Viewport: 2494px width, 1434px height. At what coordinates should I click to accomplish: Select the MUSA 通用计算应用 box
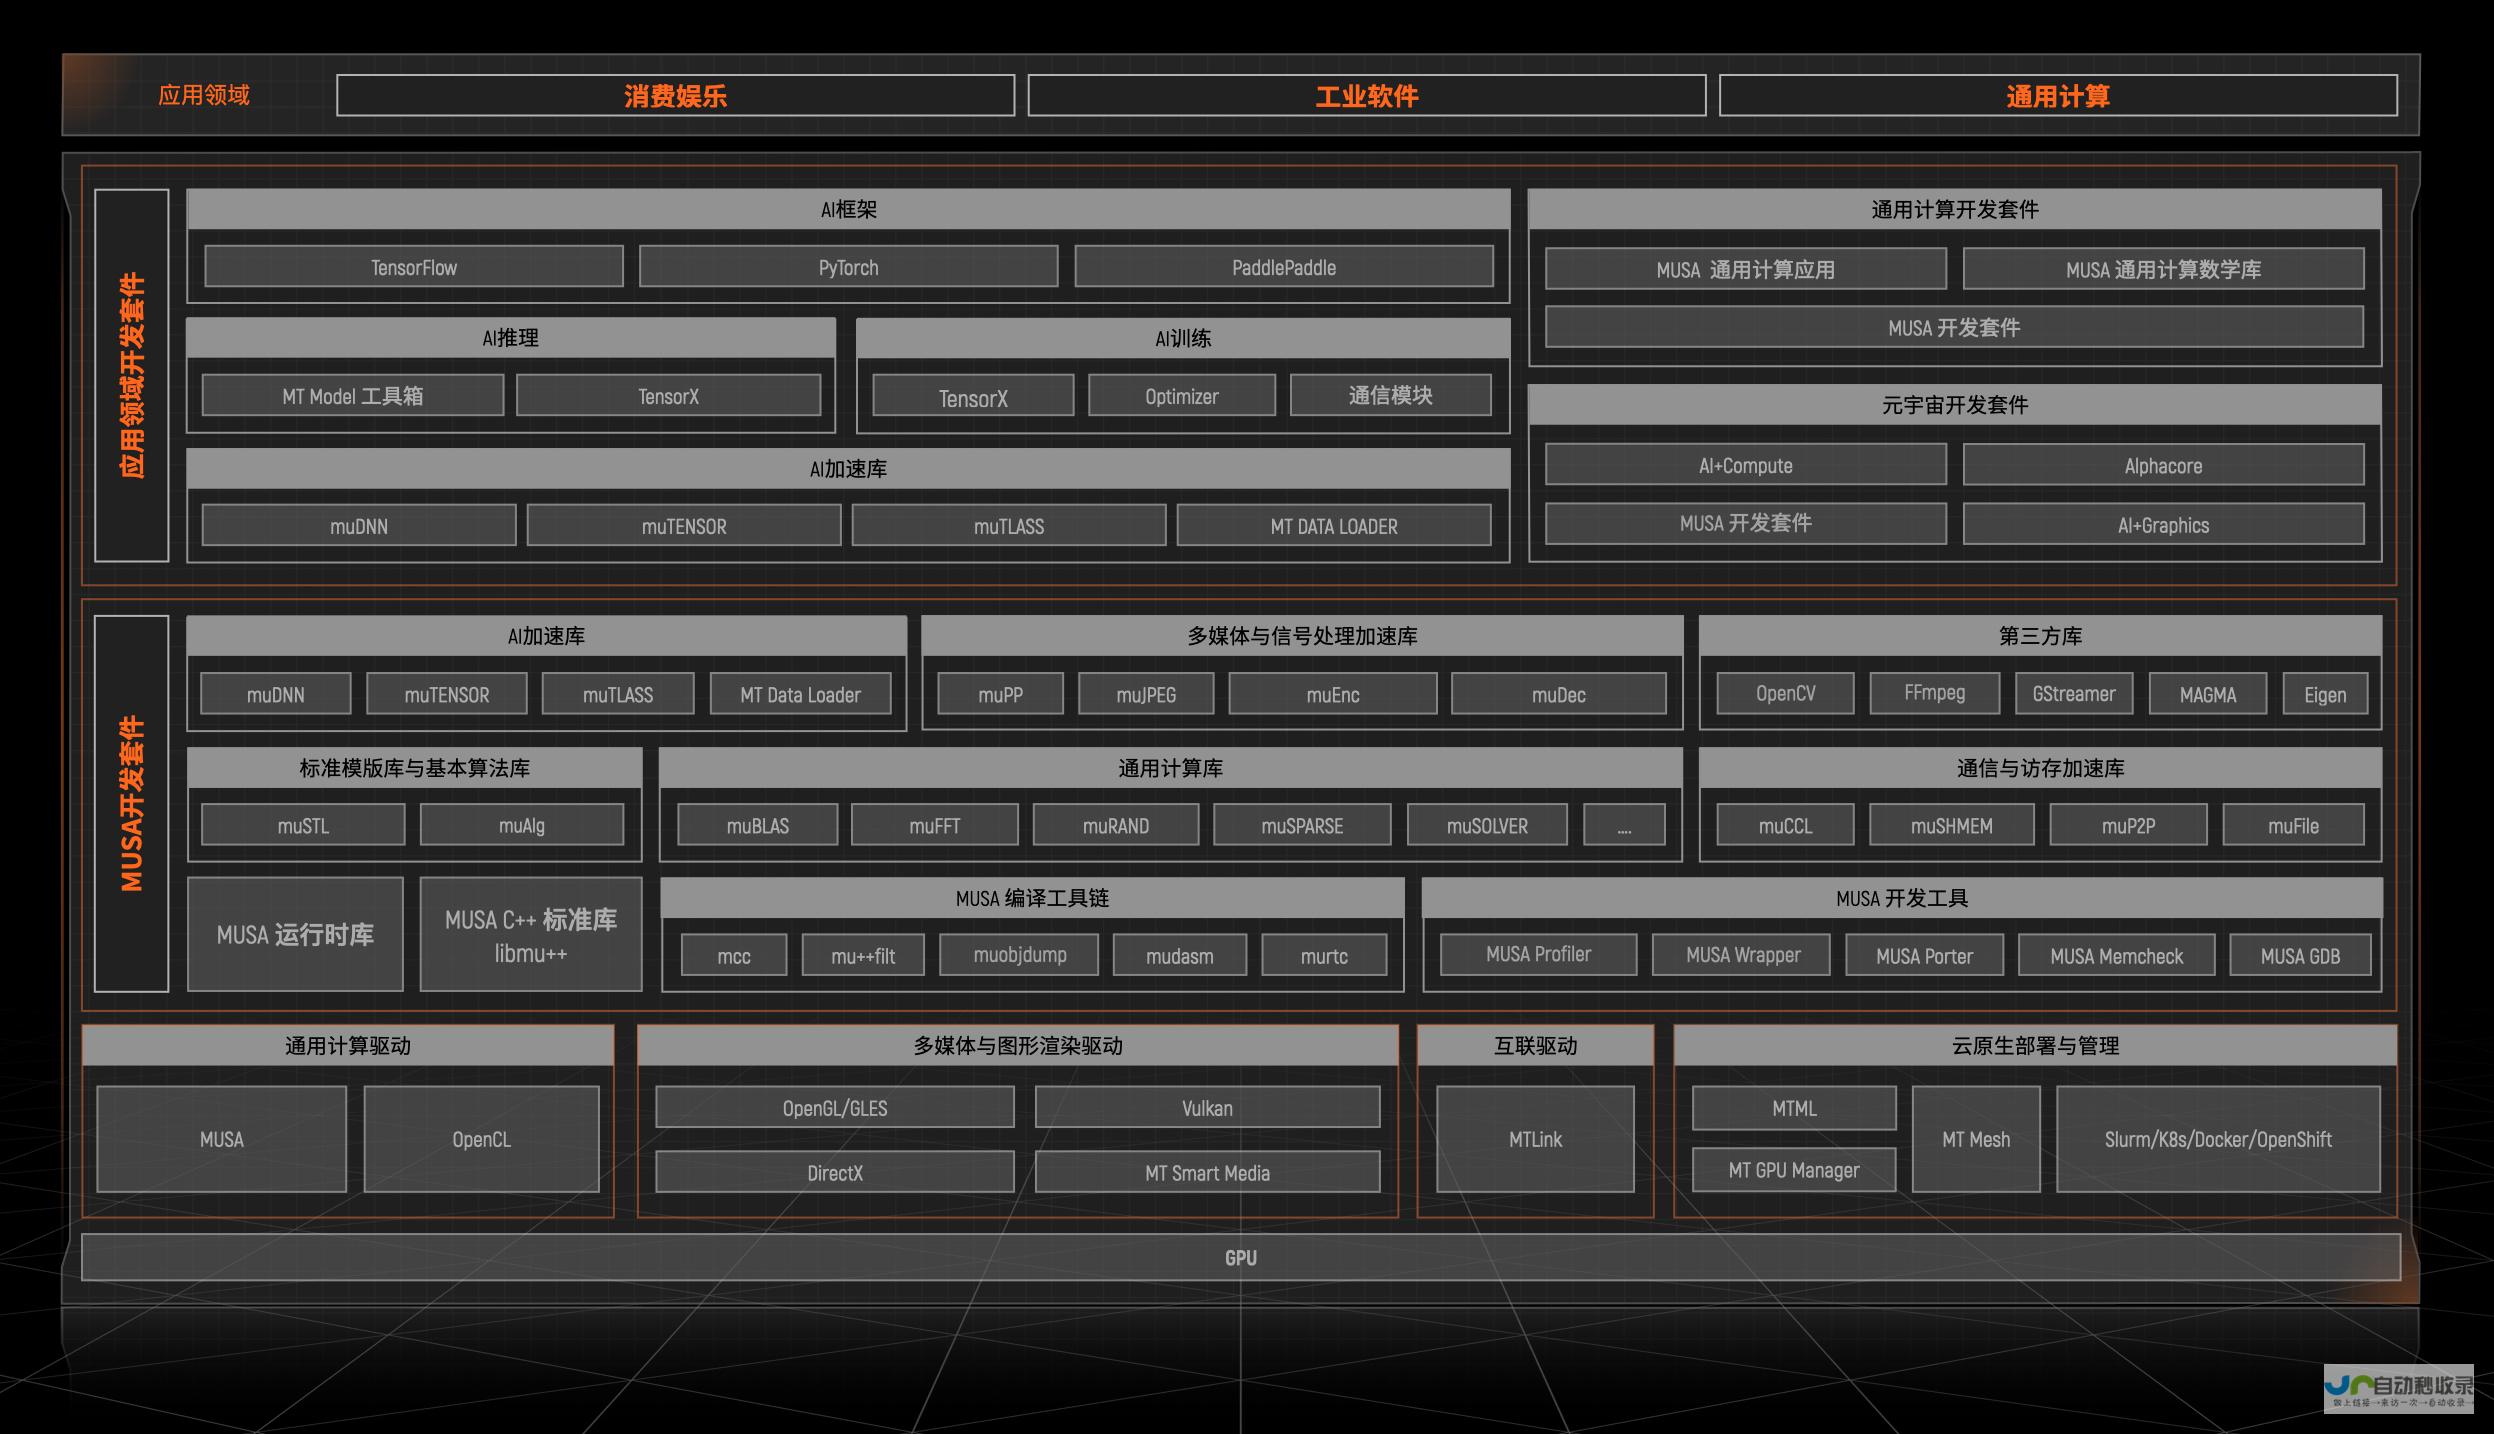[1746, 269]
